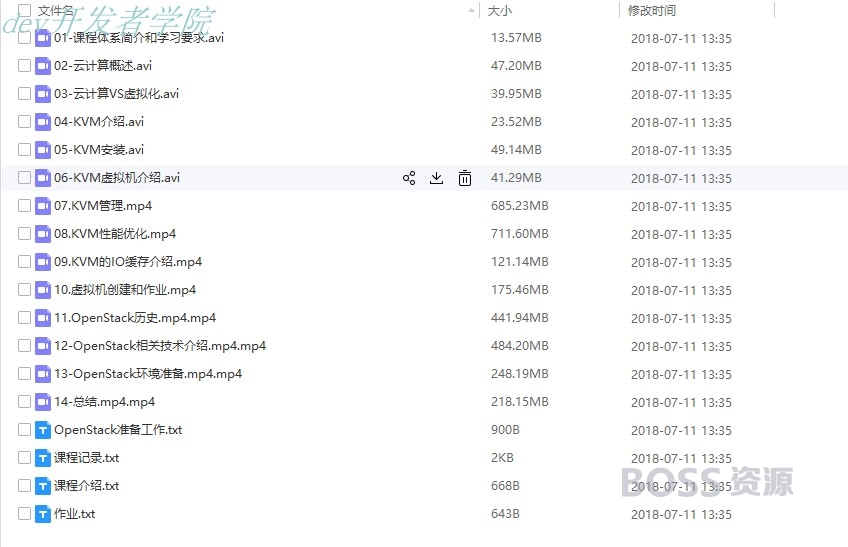This screenshot has width=848, height=547.
Task: Click the video icon of 11.OpenStack历史.mp4.mp4
Action: coord(43,318)
